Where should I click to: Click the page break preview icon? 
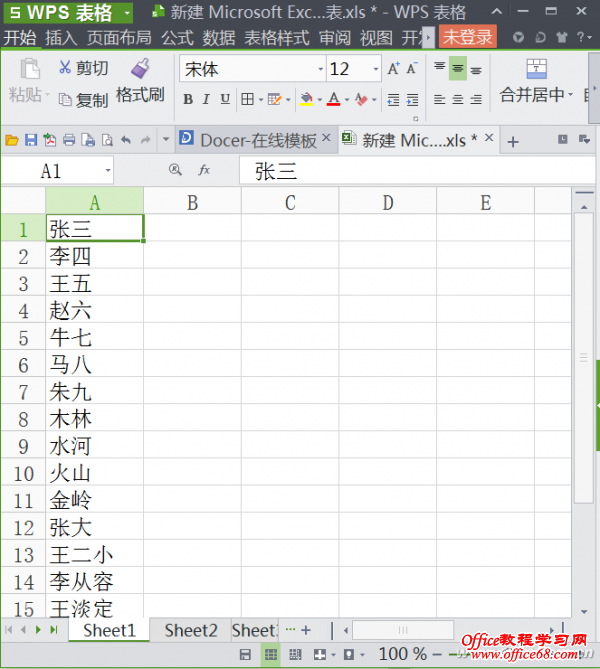(x=295, y=654)
